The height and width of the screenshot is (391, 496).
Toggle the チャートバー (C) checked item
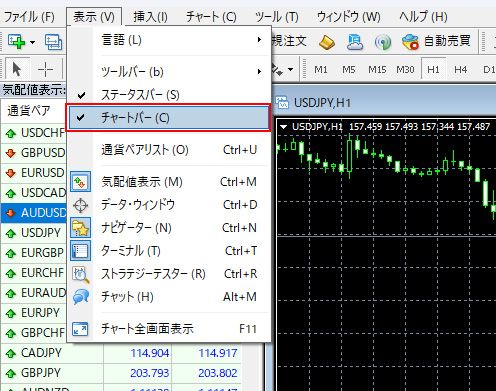[x=168, y=118]
